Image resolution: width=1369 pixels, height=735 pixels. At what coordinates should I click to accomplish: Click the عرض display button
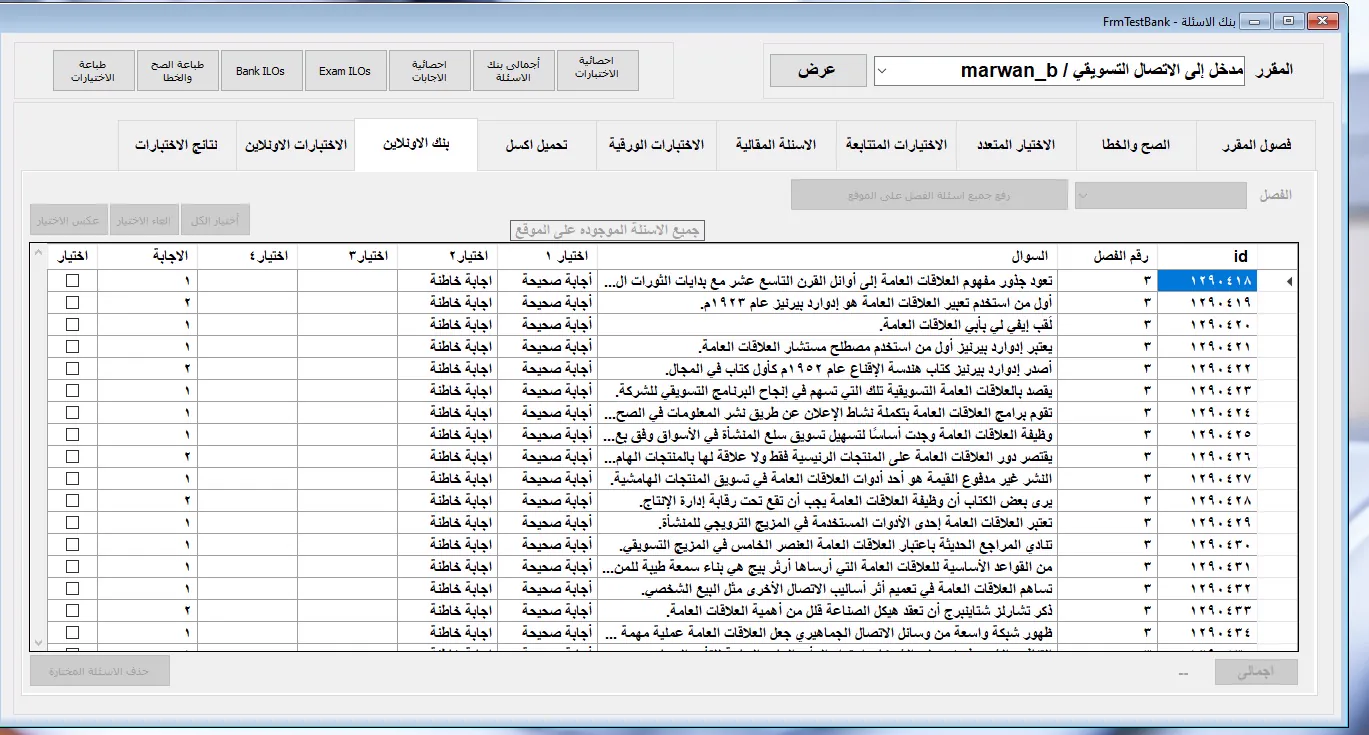pos(817,71)
